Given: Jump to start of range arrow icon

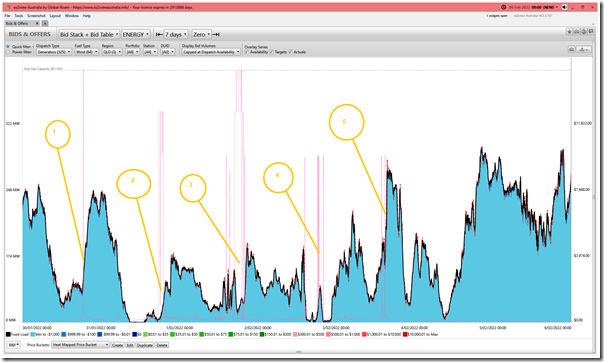Looking at the screenshot, I should click(x=159, y=34).
